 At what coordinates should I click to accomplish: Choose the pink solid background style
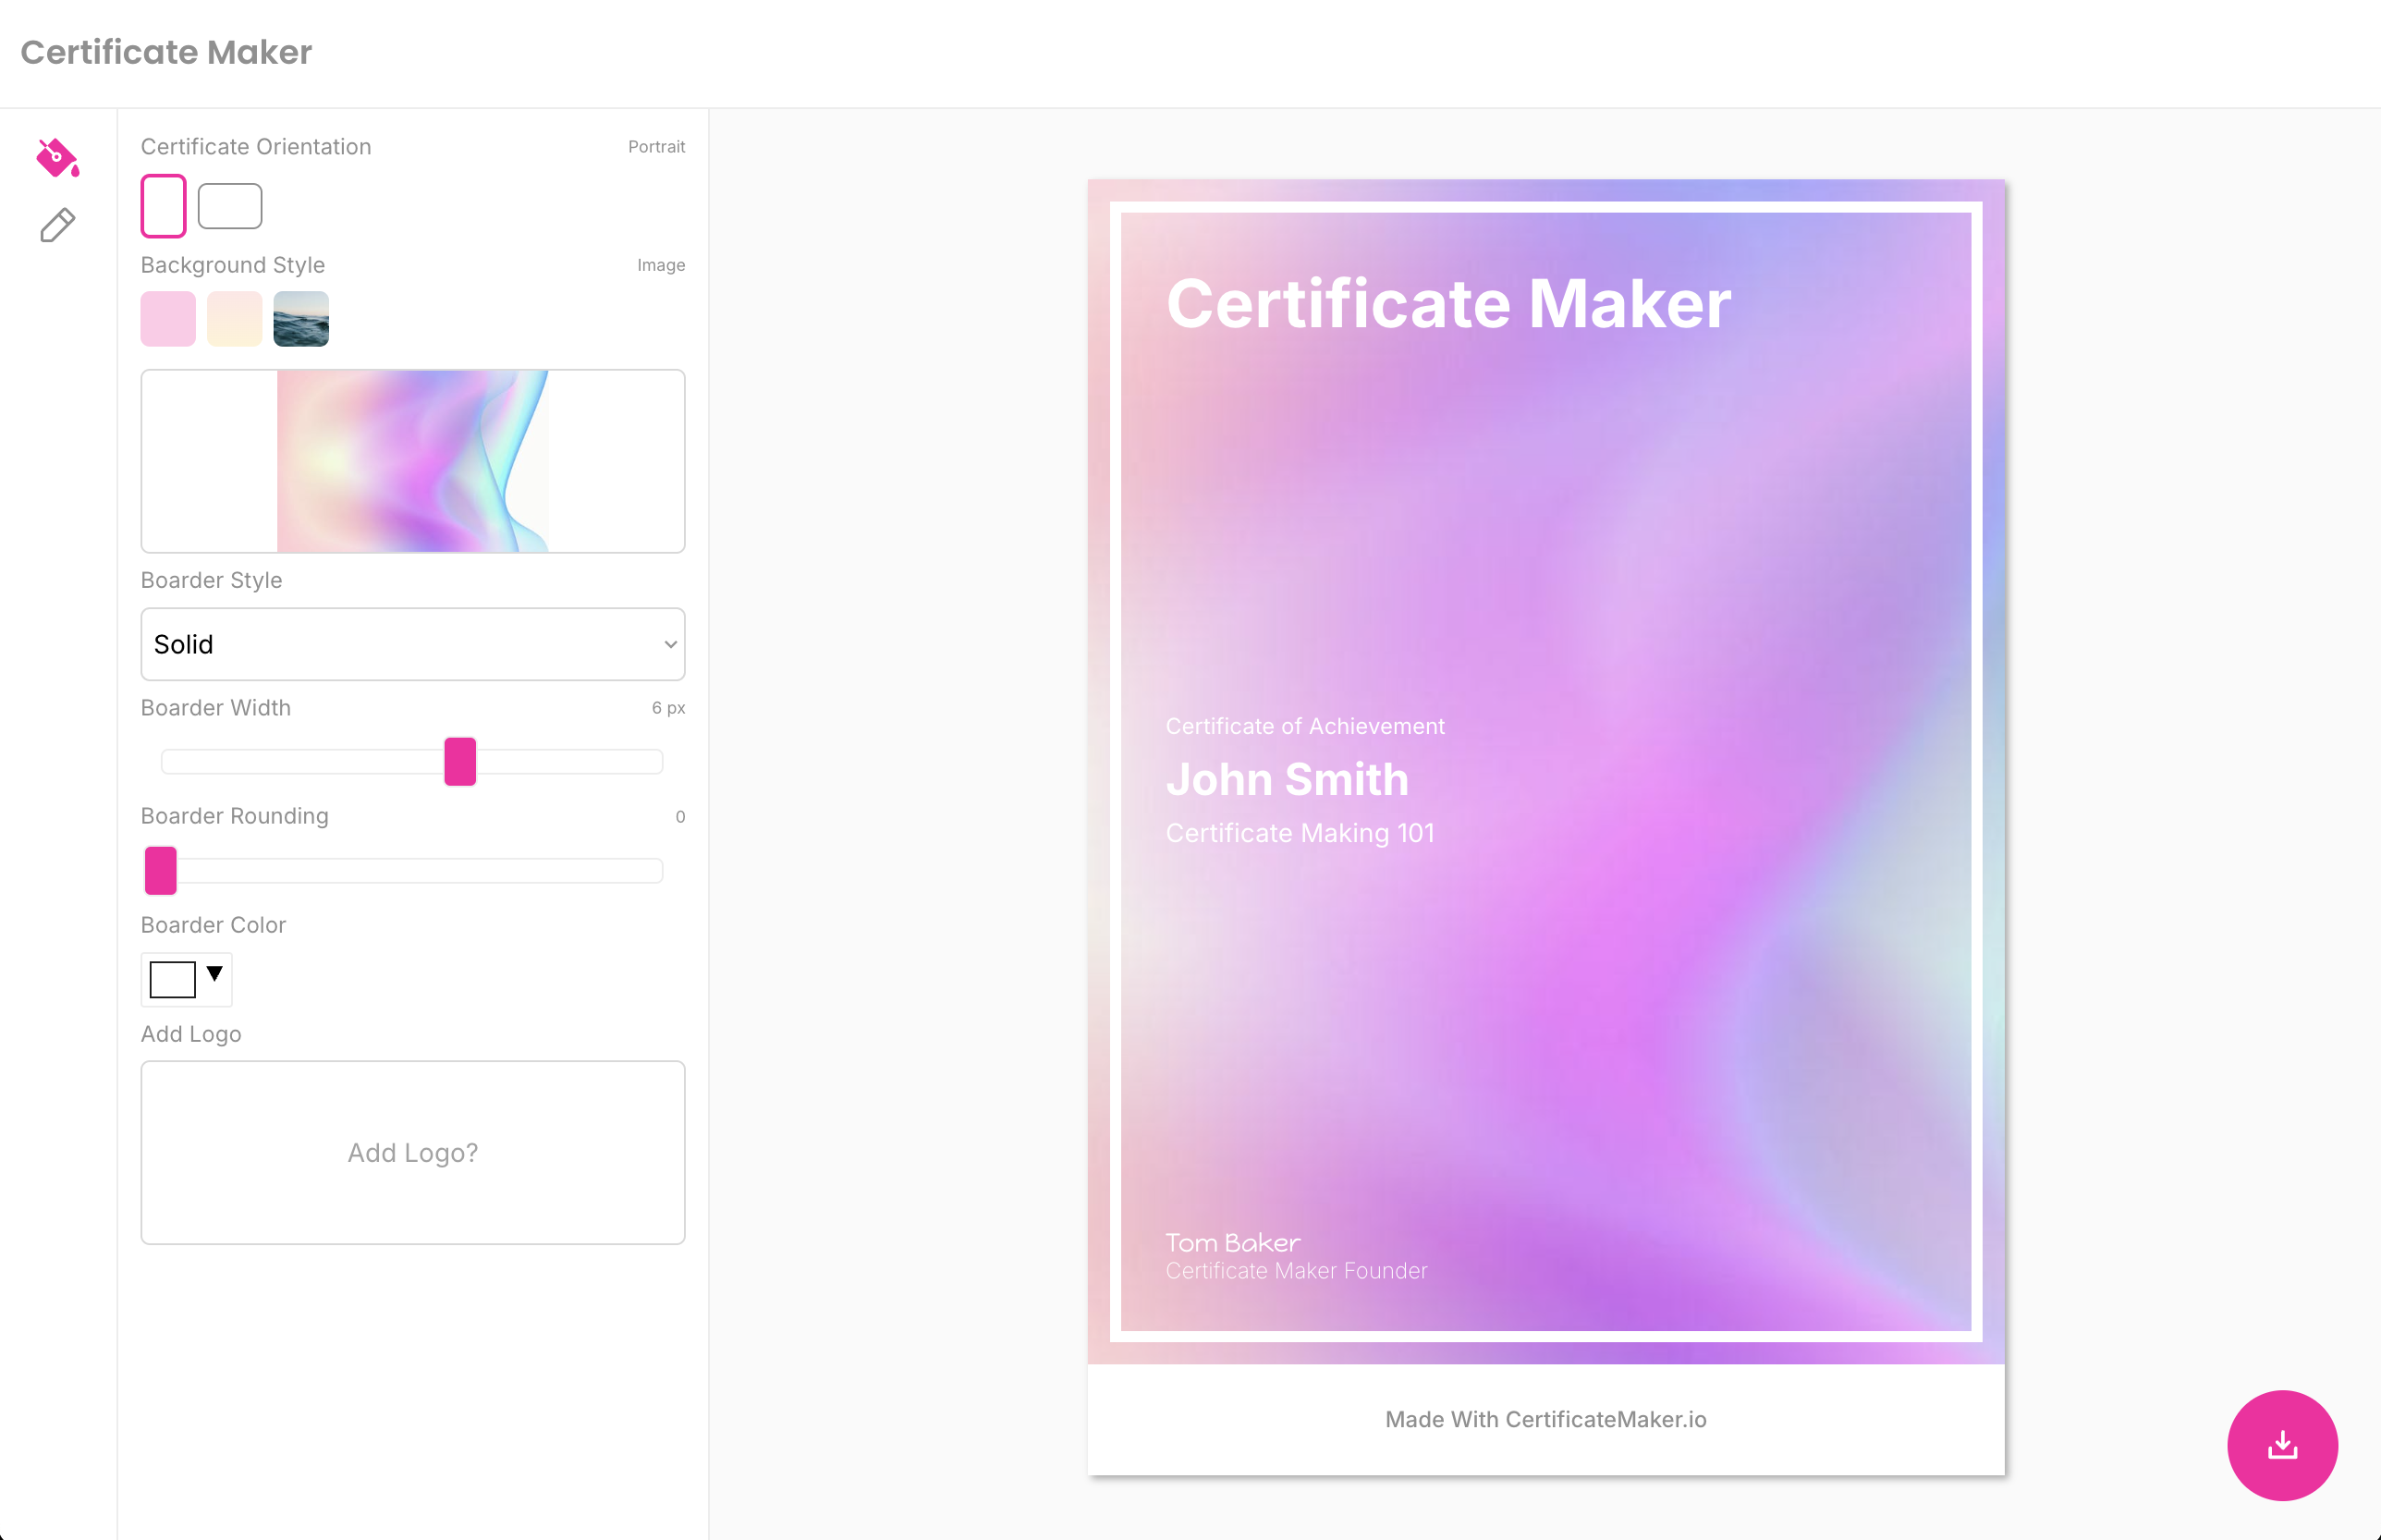coord(168,319)
